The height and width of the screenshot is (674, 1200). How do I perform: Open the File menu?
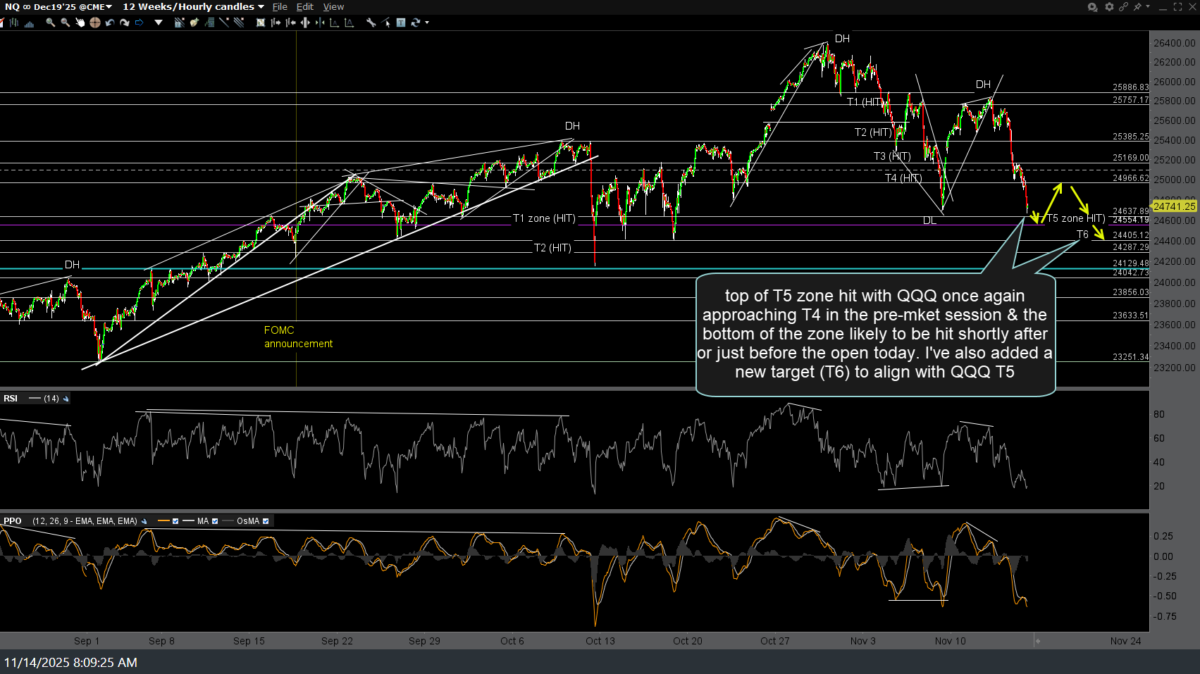click(x=280, y=7)
